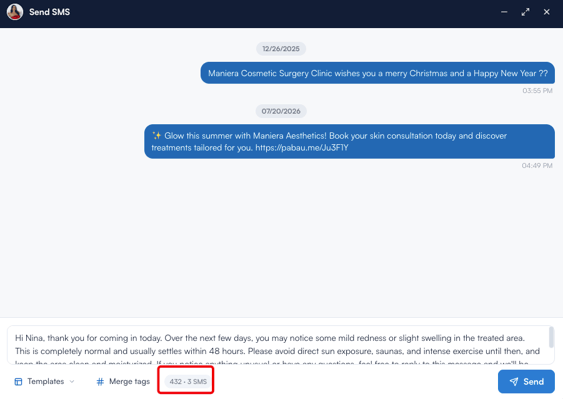This screenshot has width=563, height=399.
Task: Click the Send SMS title text
Action: coord(50,12)
